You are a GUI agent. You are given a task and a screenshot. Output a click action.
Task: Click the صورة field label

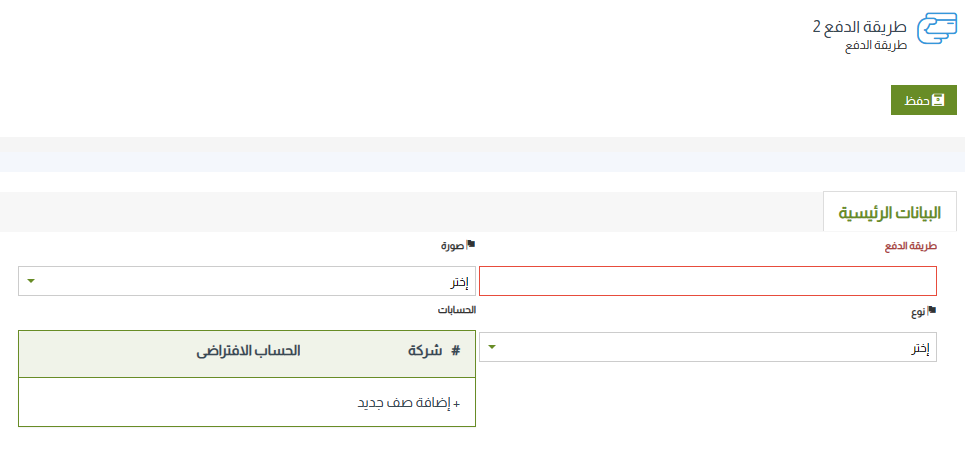coord(453,245)
